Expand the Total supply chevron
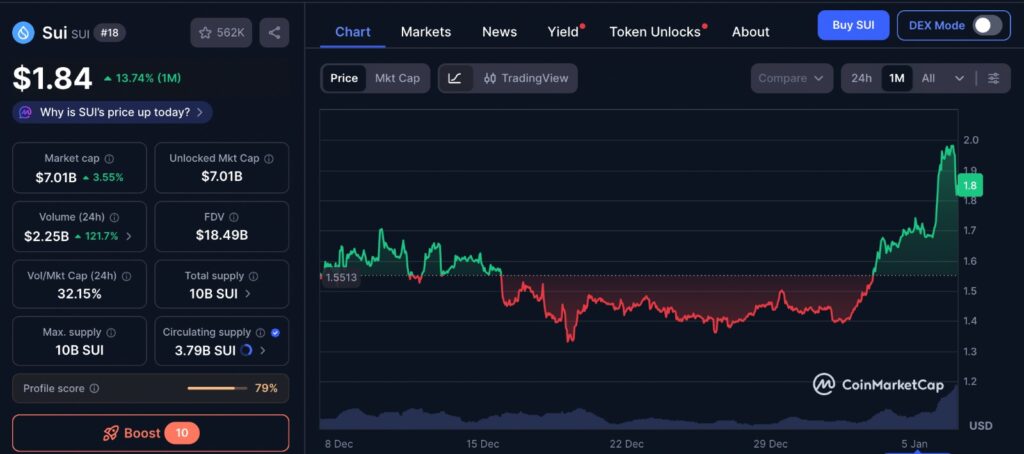1024x454 pixels. (248, 294)
